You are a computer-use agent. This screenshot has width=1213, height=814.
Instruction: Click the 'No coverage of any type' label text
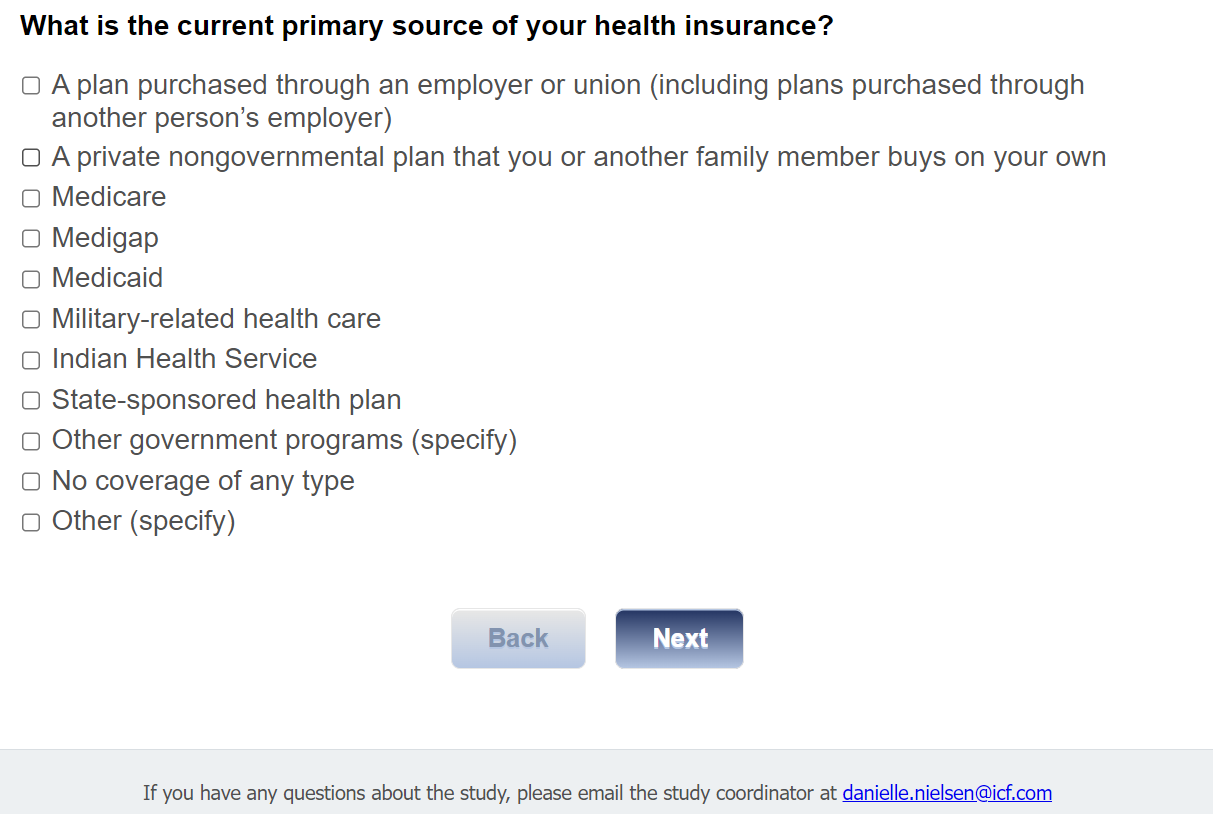coord(203,481)
